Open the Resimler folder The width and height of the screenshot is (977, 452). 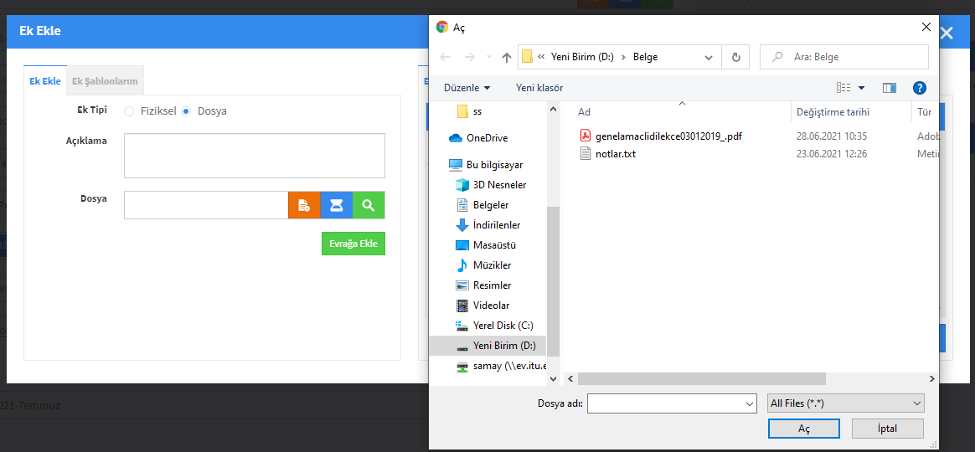[x=484, y=285]
